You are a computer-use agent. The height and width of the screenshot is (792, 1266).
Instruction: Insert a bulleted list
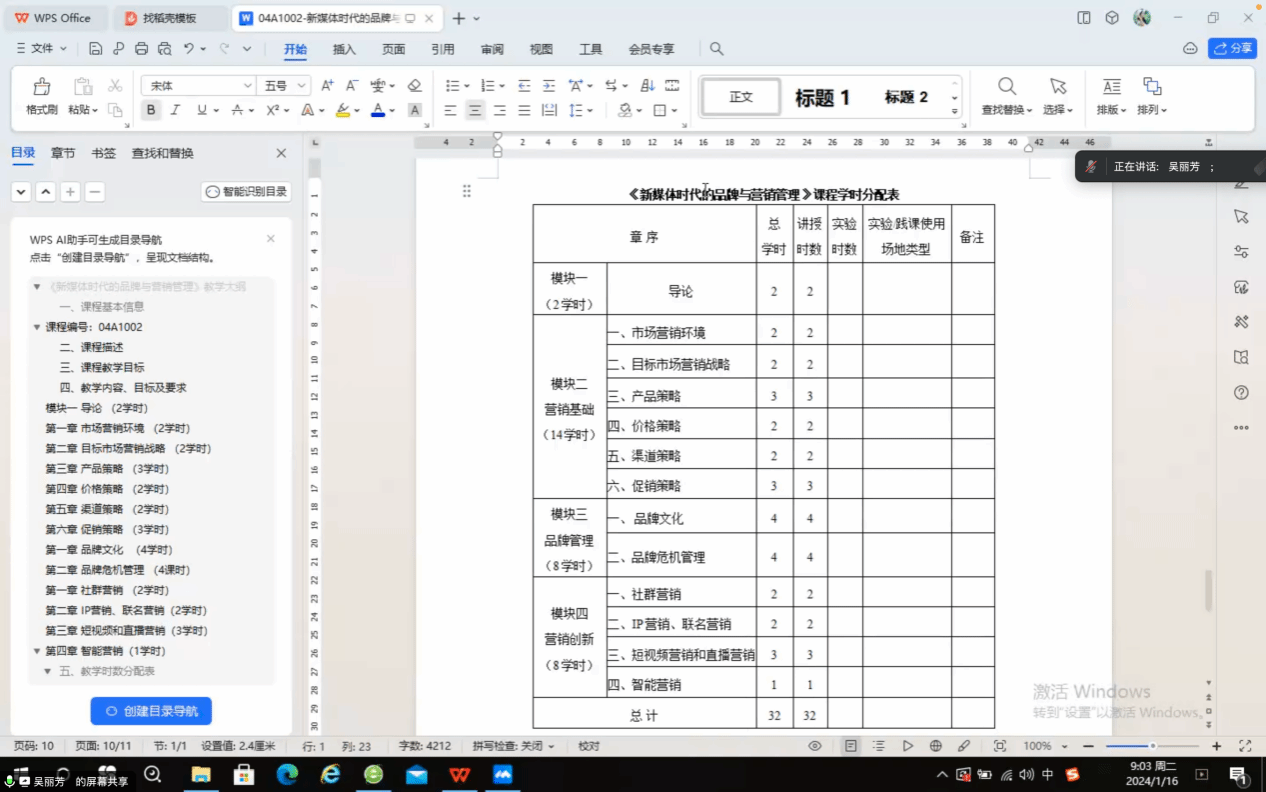click(x=455, y=86)
